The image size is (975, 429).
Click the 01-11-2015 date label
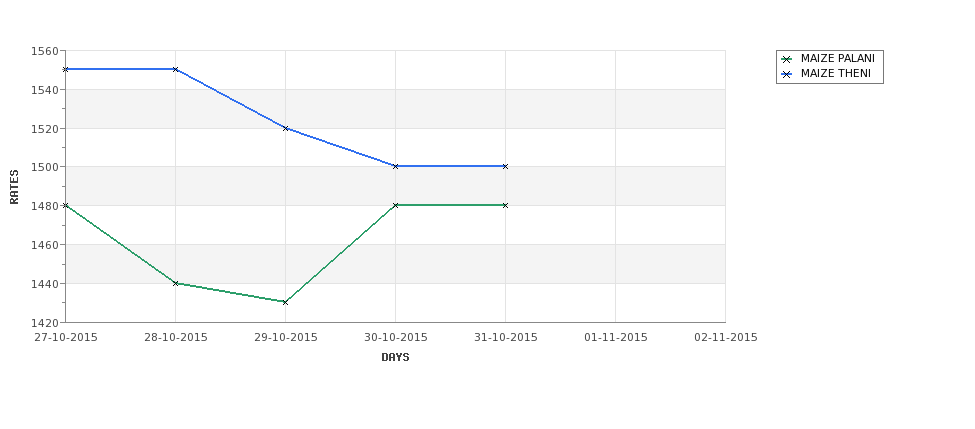(x=616, y=338)
